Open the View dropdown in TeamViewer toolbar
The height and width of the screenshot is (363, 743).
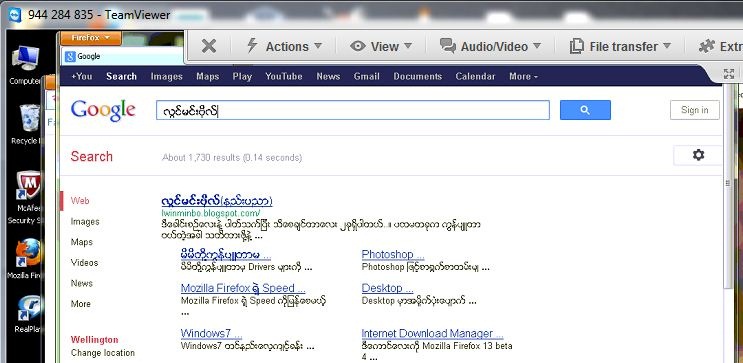(x=381, y=46)
